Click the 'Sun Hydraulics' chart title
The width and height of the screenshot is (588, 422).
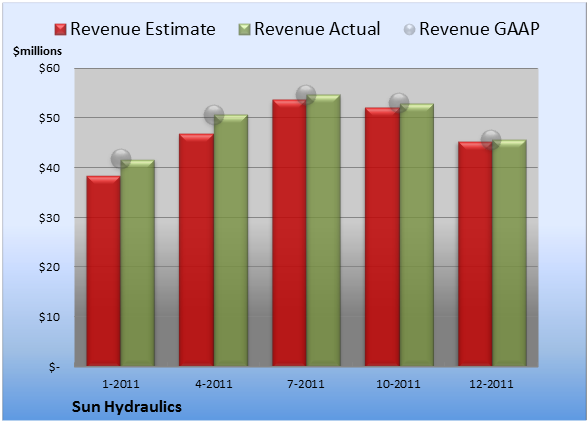click(127, 407)
